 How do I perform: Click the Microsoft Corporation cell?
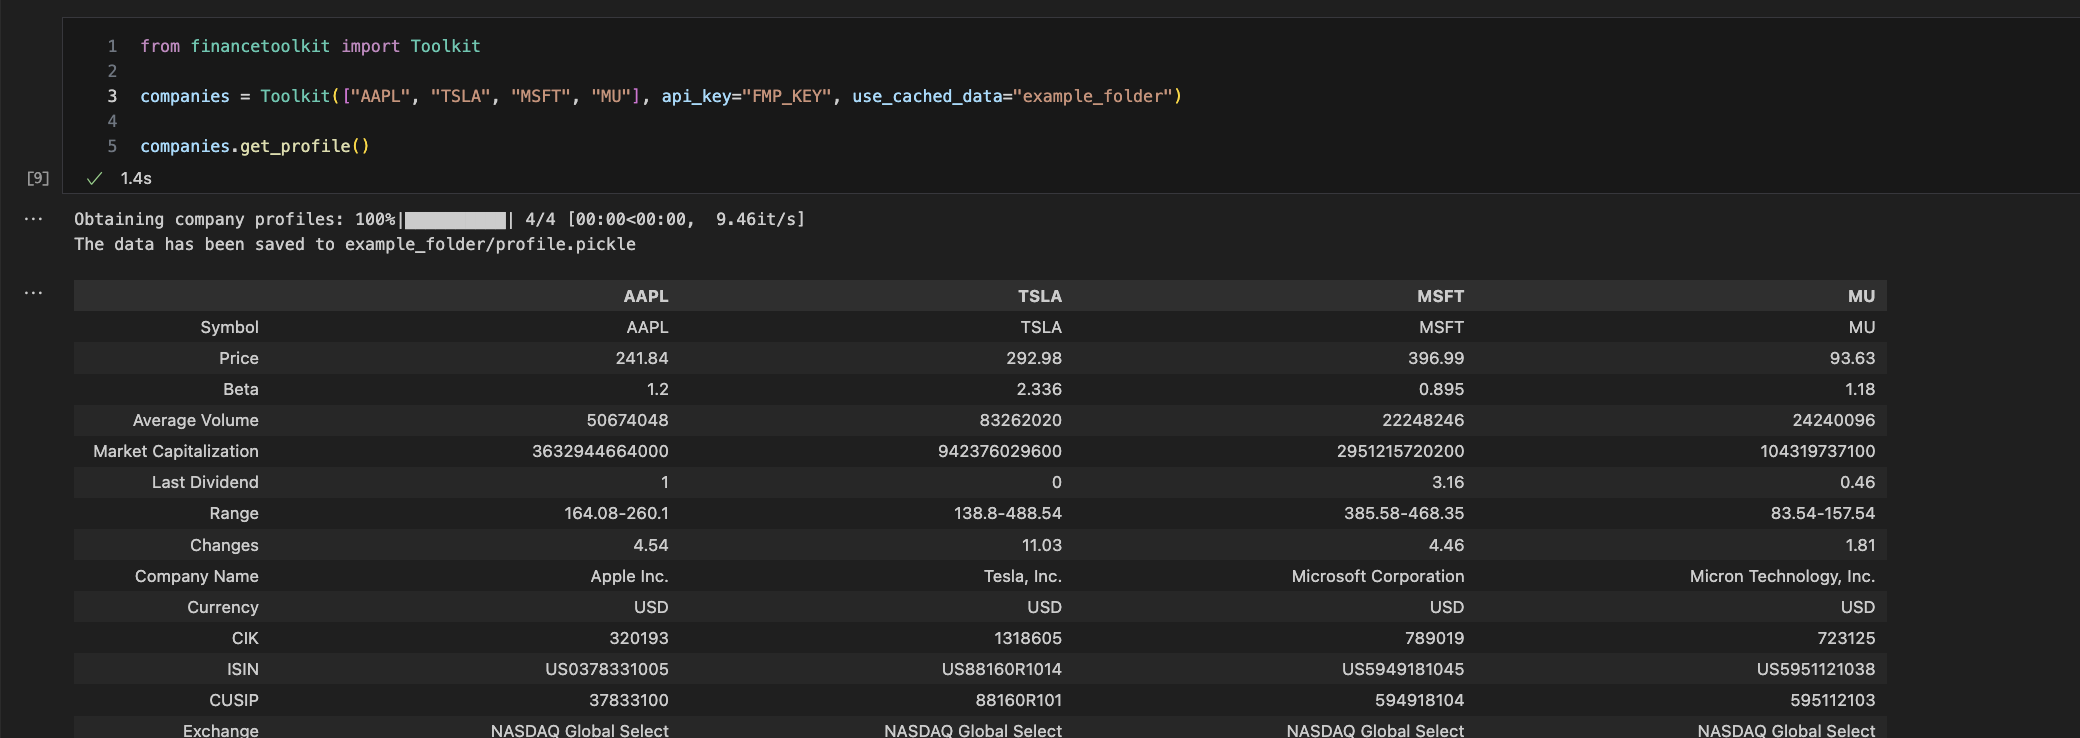pos(1378,576)
